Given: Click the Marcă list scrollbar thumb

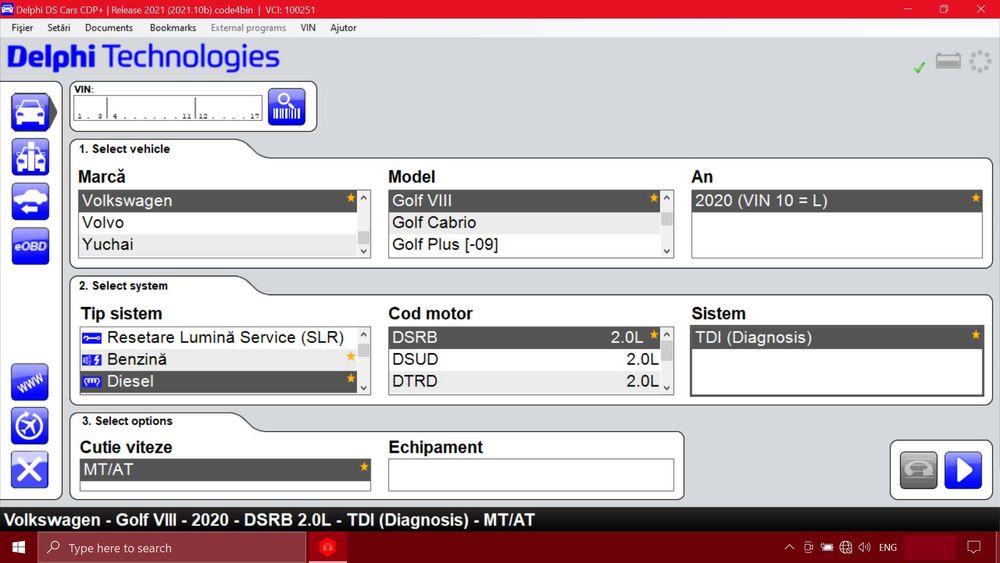Looking at the screenshot, I should tap(364, 237).
